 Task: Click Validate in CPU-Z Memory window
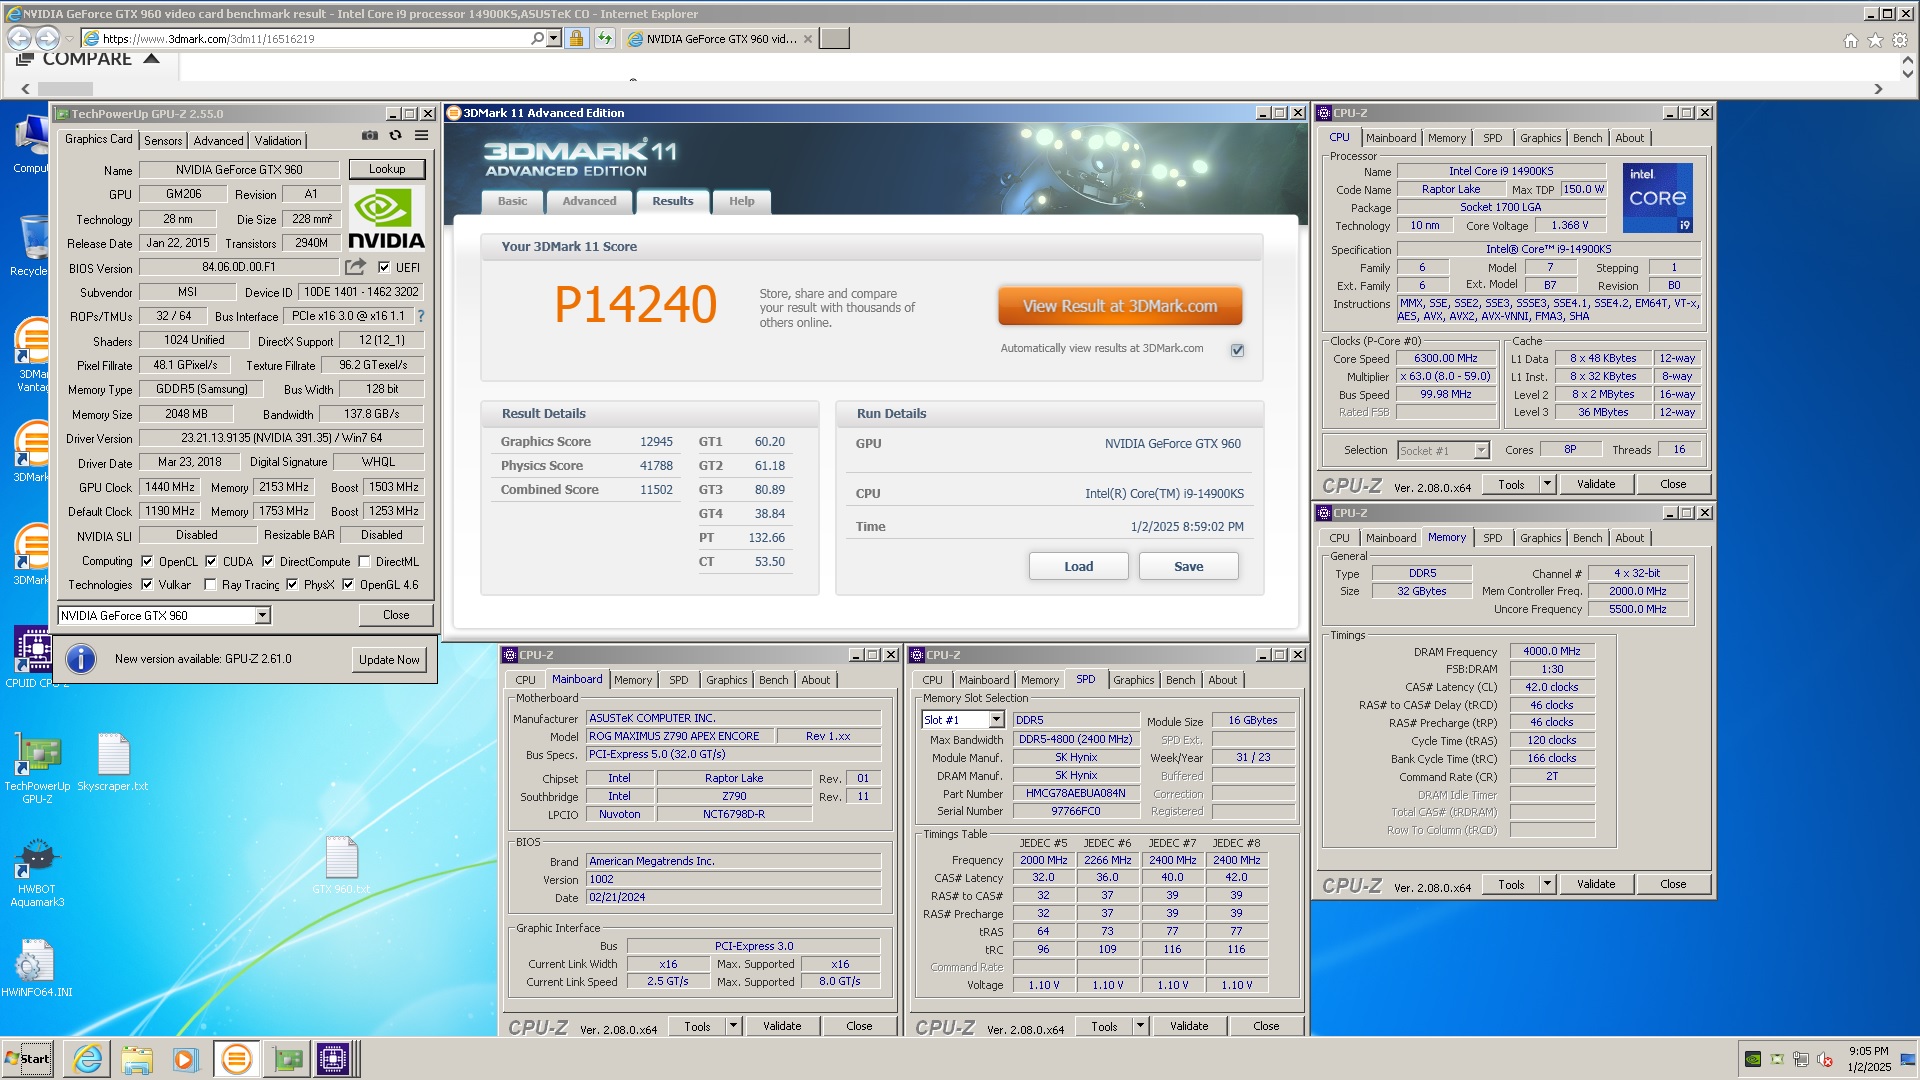(x=1596, y=884)
